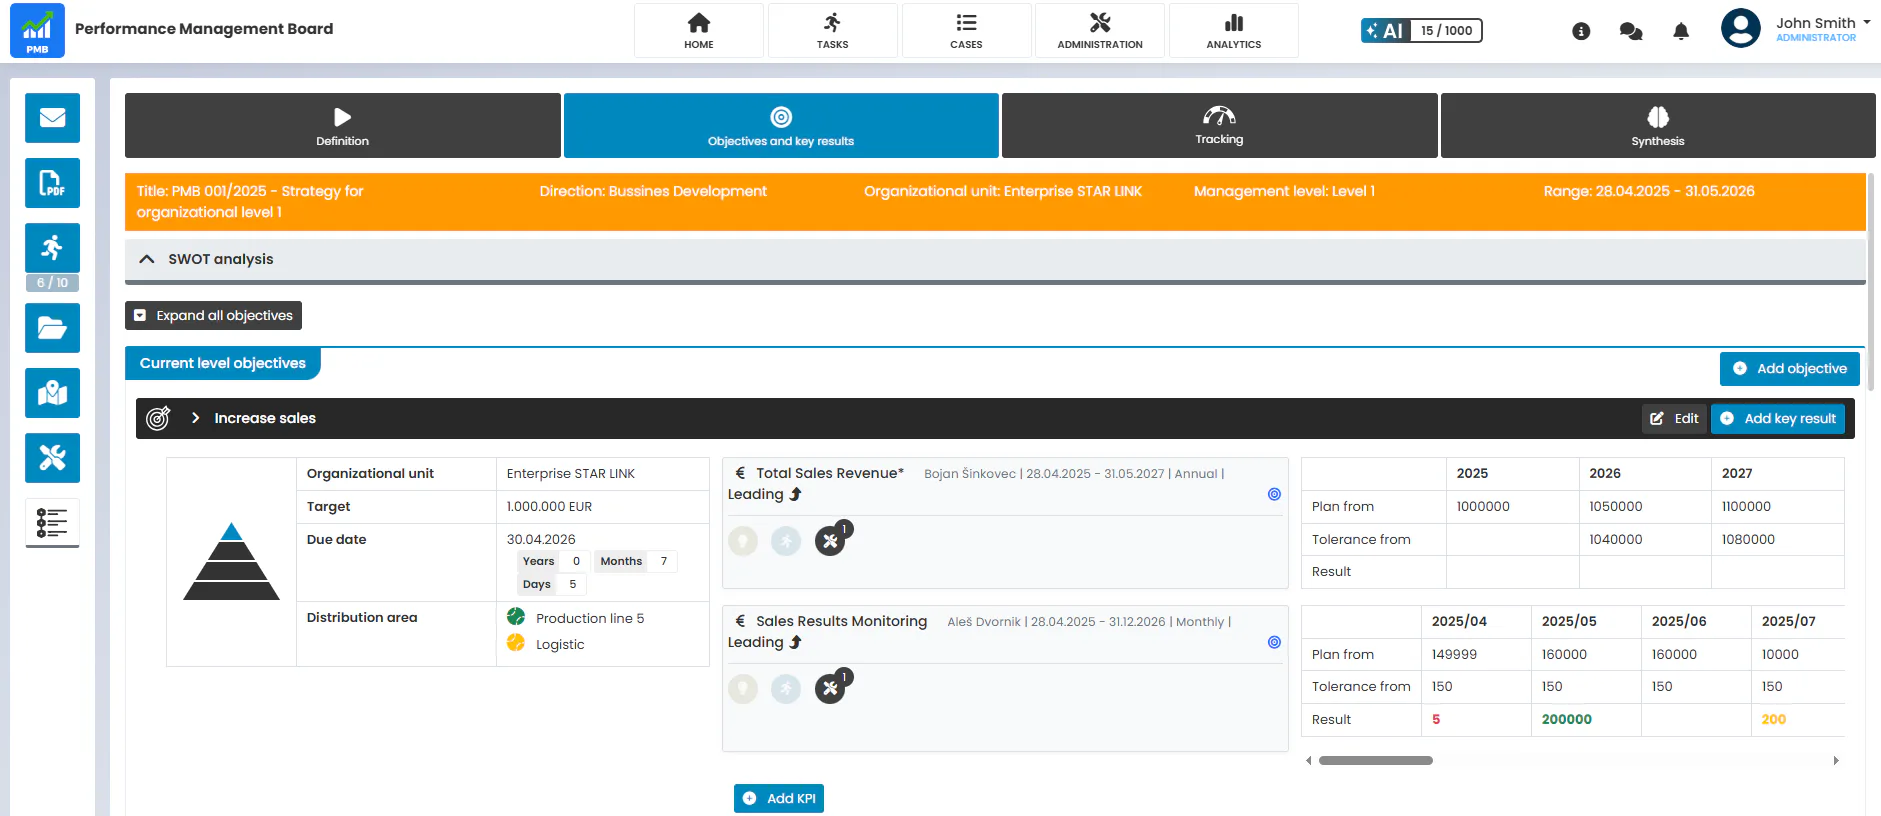Screen dimensions: 1881x816
Task: Export to PDF from the sidebar
Action: [52, 183]
